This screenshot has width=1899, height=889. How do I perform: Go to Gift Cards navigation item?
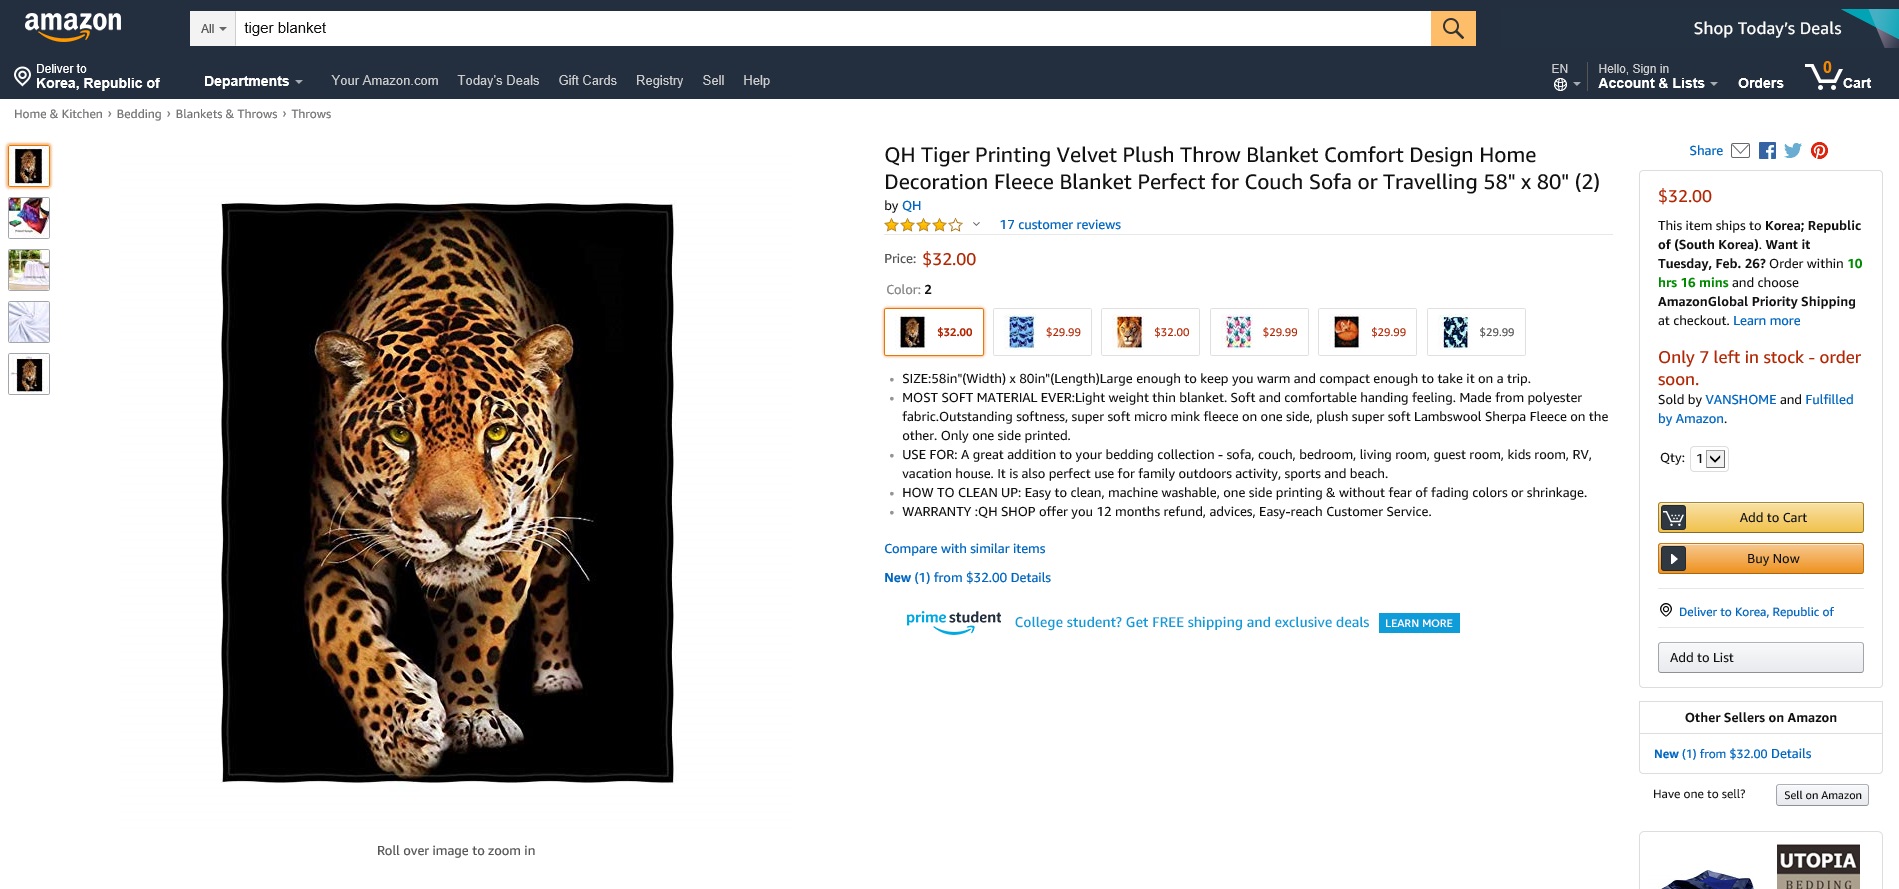click(x=587, y=81)
